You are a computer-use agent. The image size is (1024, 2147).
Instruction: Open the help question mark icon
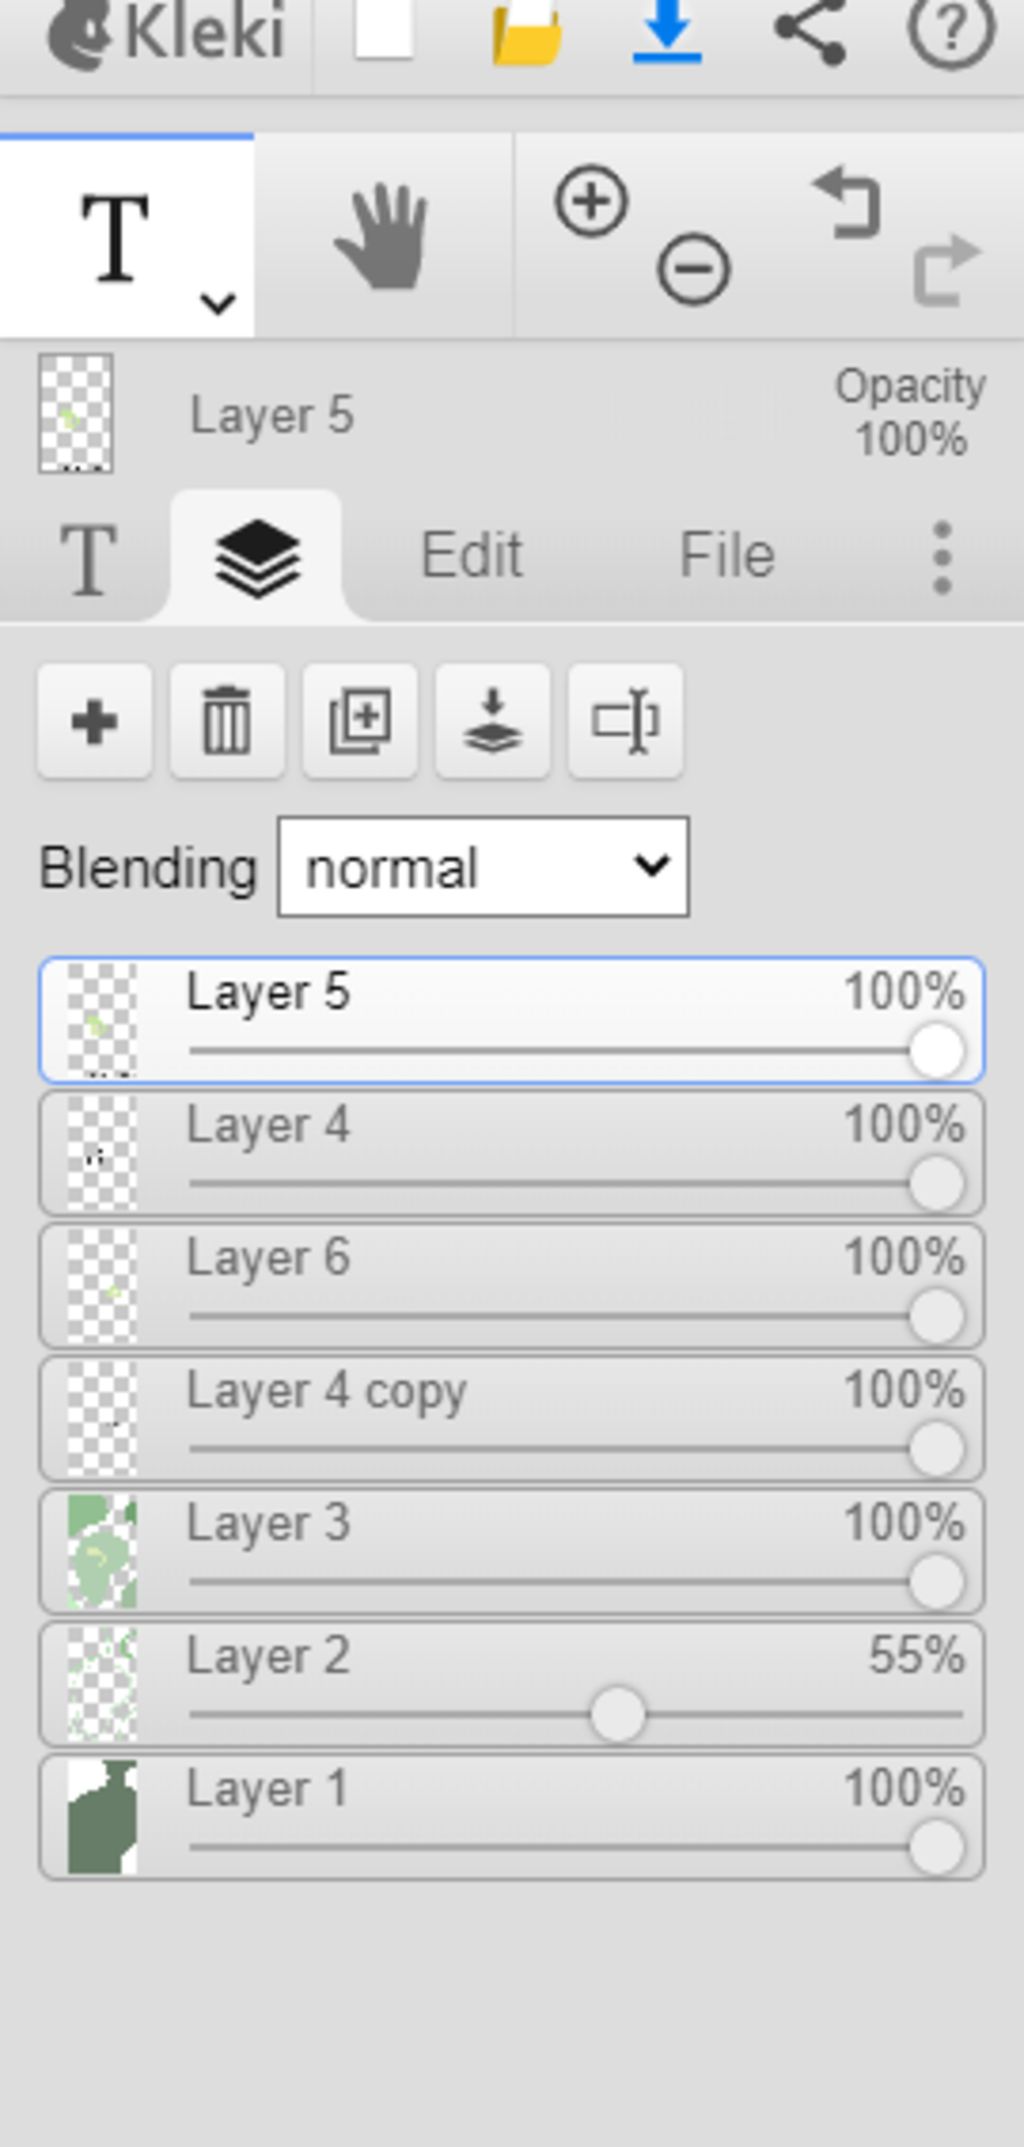point(950,30)
